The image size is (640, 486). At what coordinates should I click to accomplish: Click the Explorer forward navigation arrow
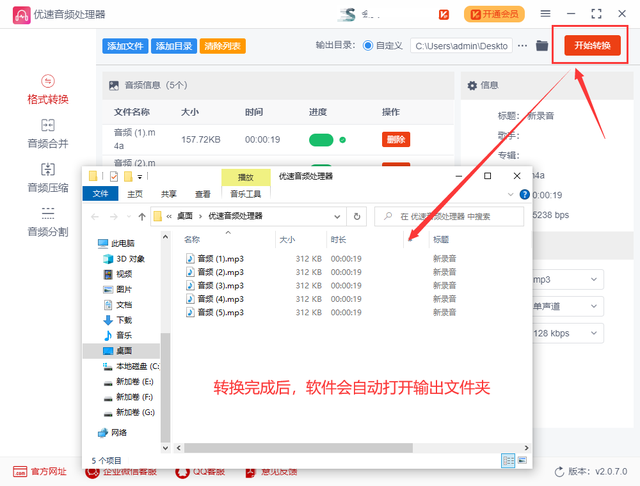(114, 217)
